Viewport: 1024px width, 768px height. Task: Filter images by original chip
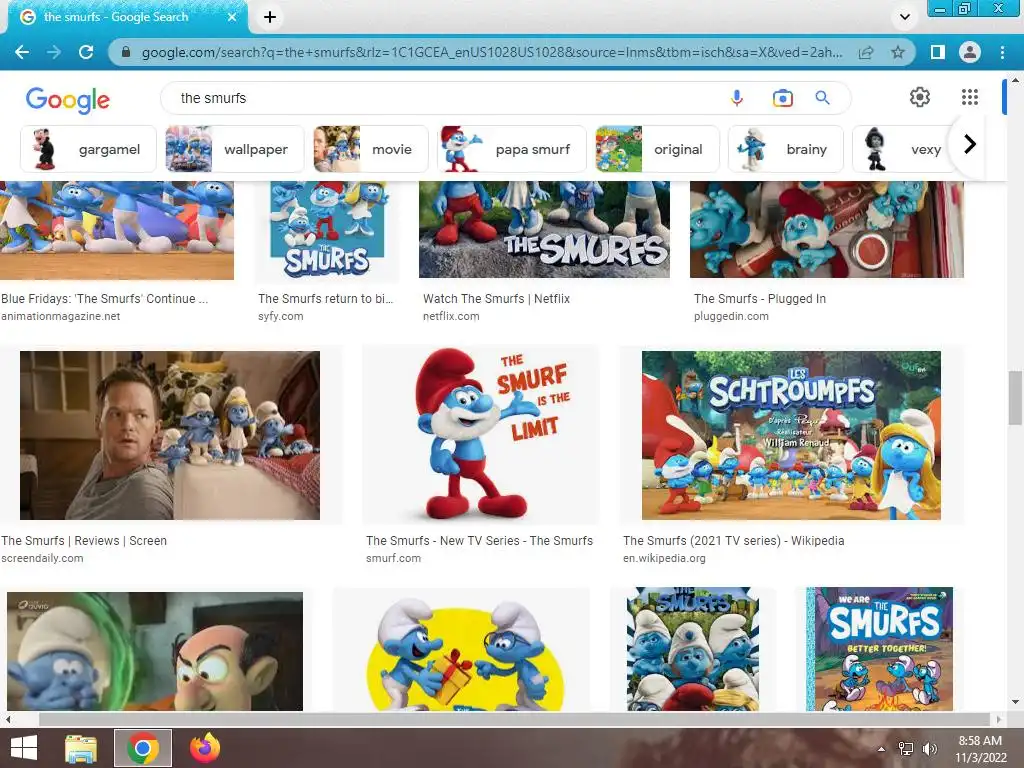pyautogui.click(x=657, y=149)
